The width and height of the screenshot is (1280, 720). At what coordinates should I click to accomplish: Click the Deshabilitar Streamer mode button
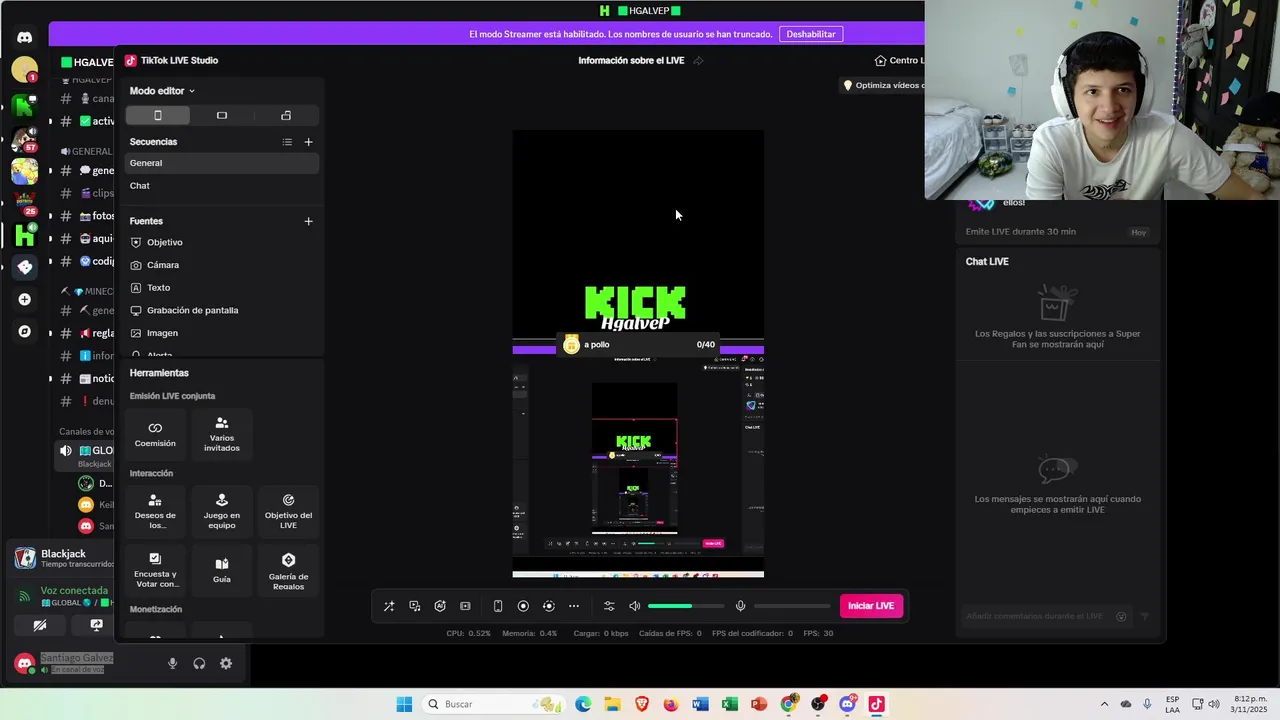click(811, 34)
